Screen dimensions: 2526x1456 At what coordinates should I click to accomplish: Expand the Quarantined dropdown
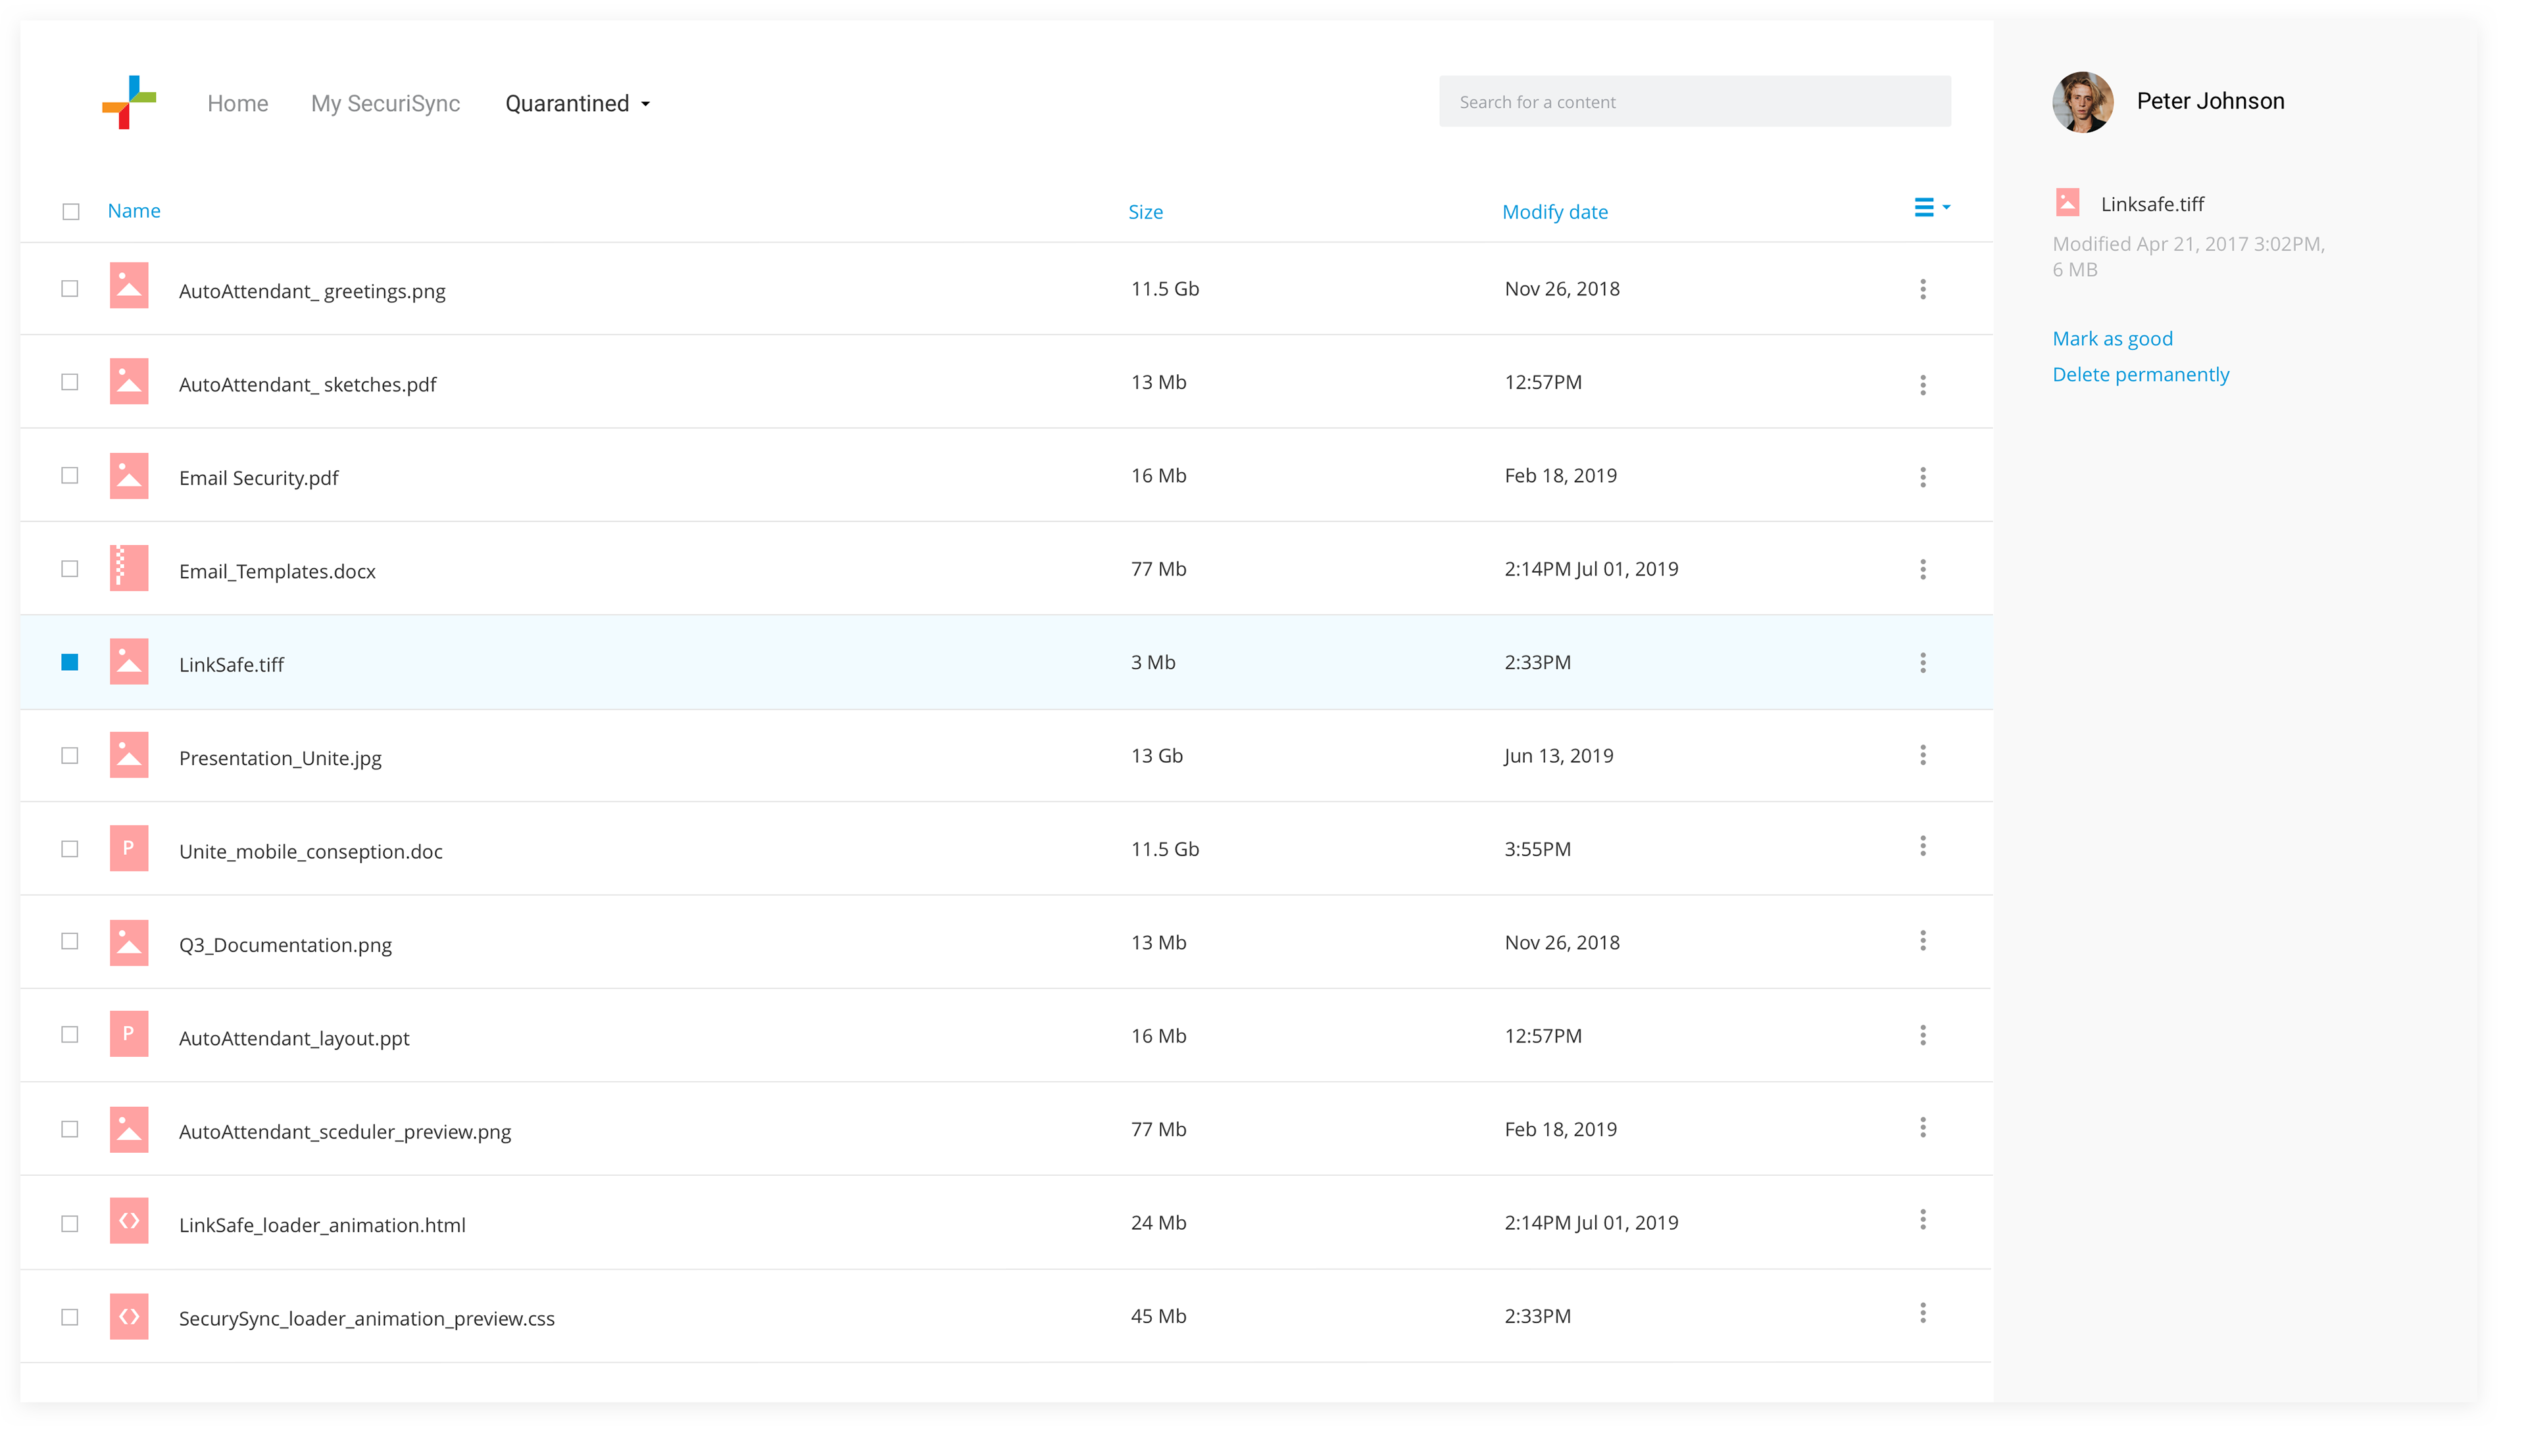pos(578,103)
